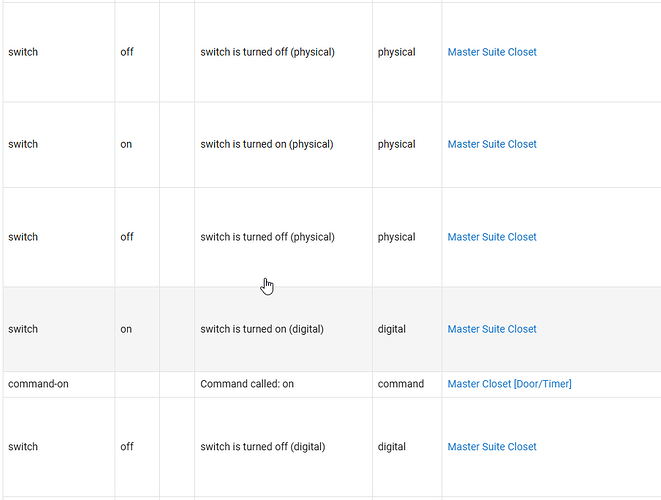Select "digital" type in the switch-off row
This screenshot has width=661, height=500.
[x=392, y=447]
